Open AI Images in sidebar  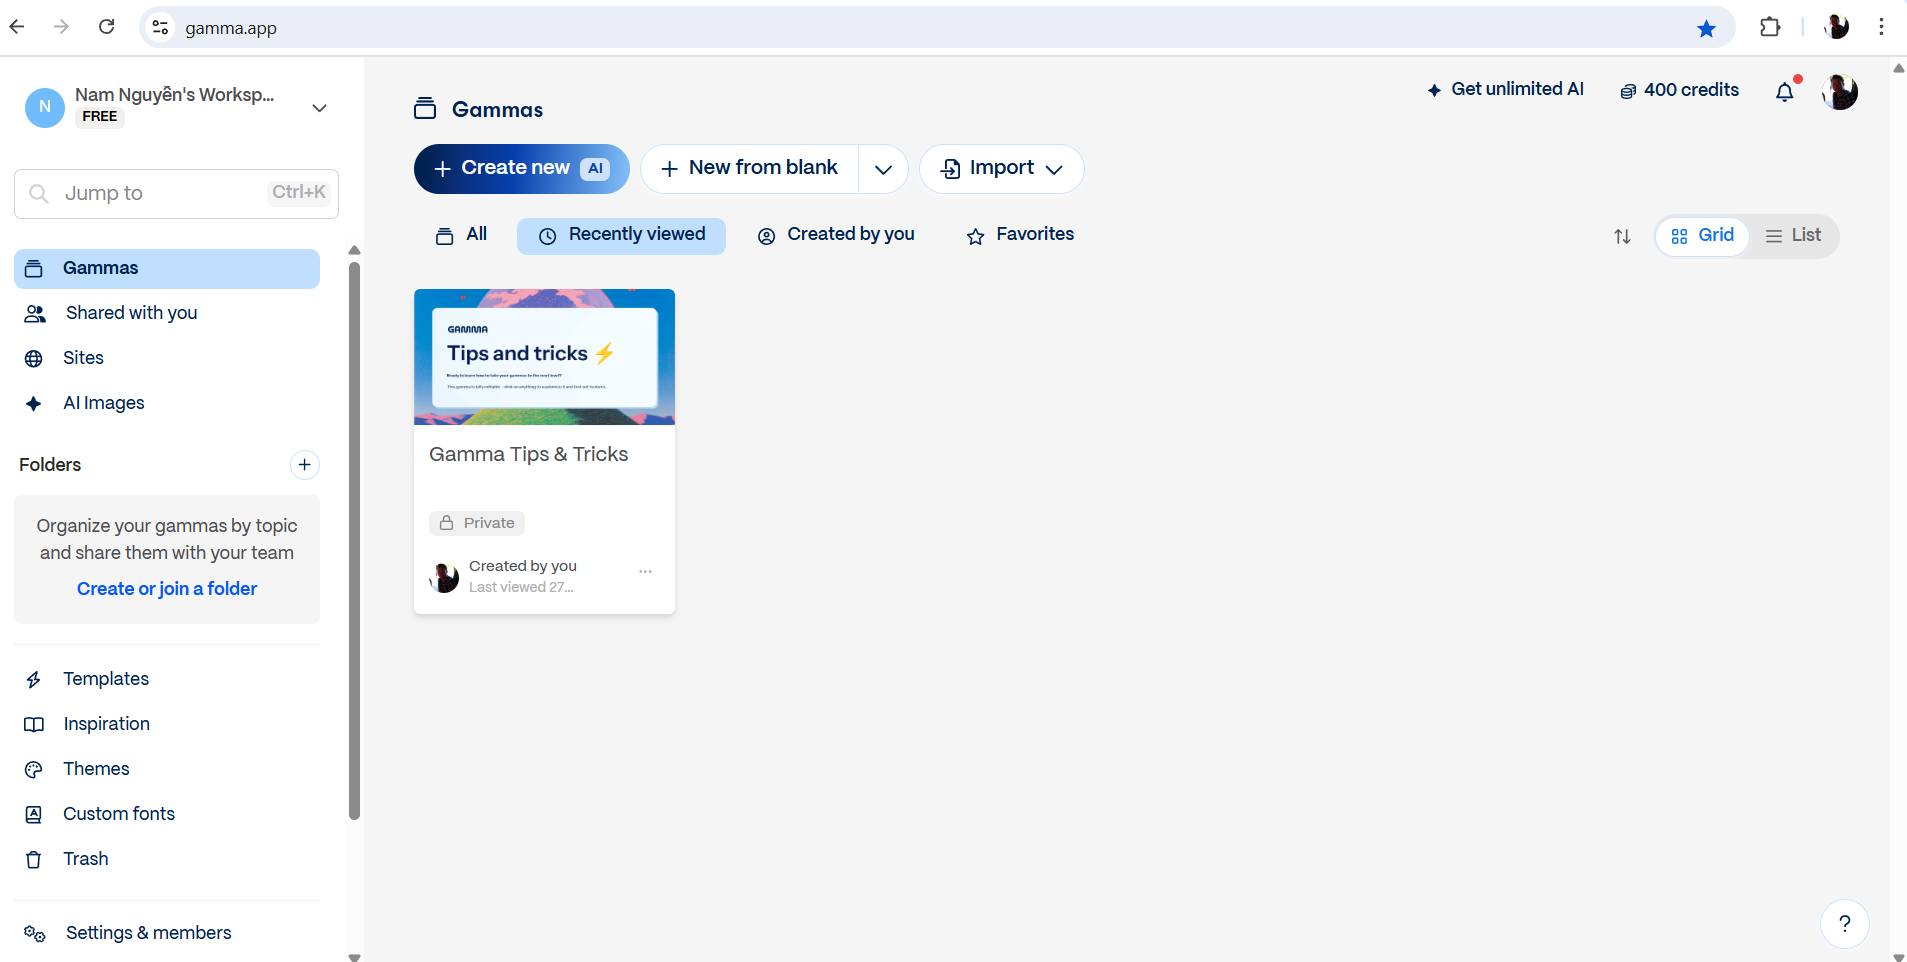(103, 403)
